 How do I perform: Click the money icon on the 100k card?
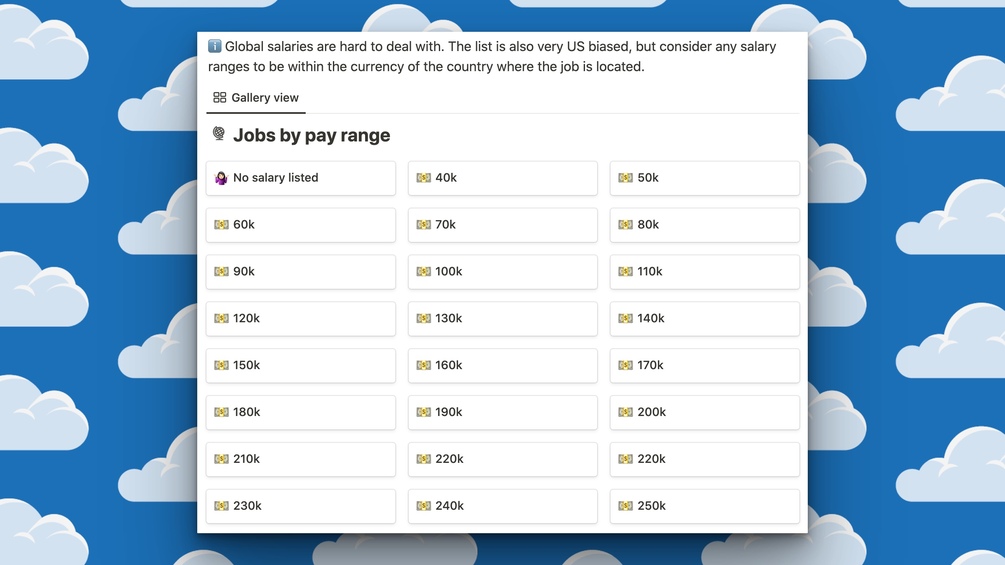coord(423,272)
